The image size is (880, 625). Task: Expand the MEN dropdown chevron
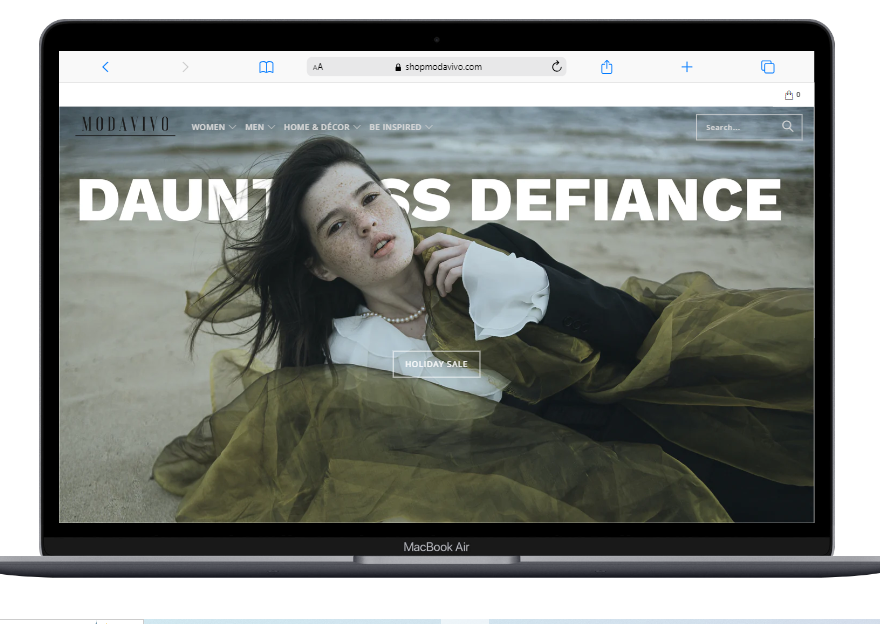(271, 128)
